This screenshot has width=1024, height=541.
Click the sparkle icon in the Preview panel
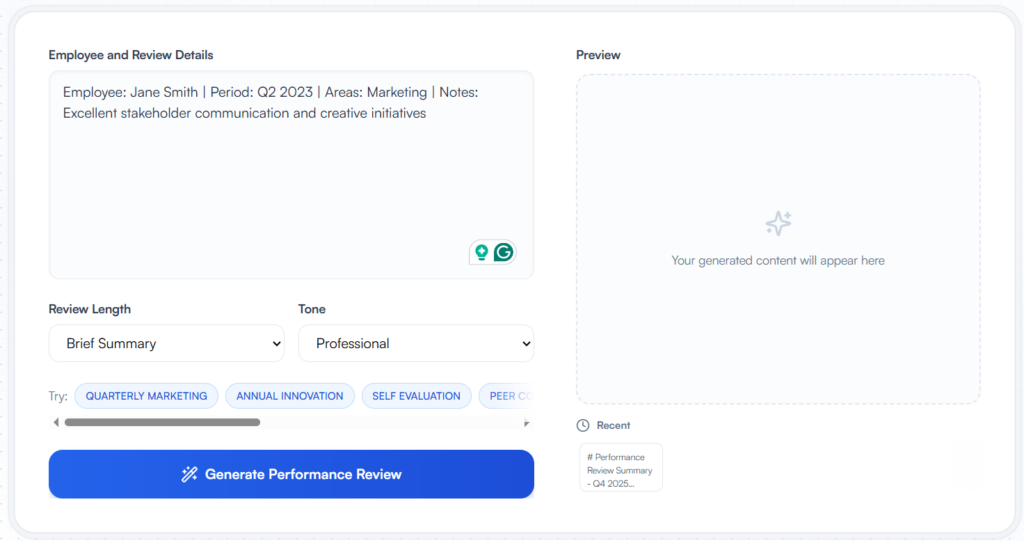778,223
